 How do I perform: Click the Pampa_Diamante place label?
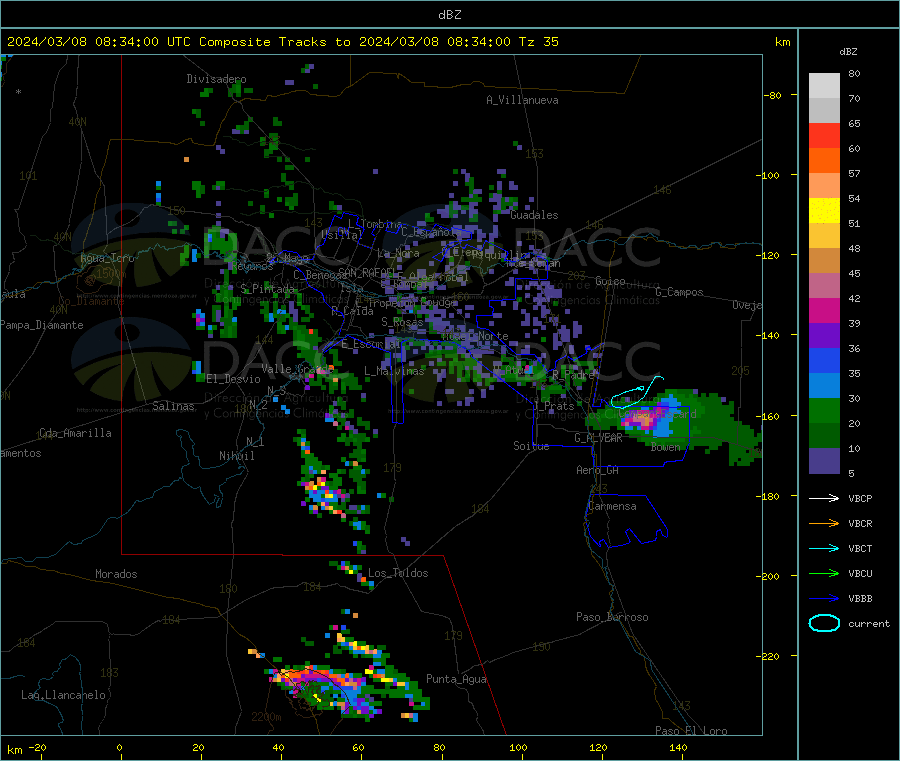point(42,325)
